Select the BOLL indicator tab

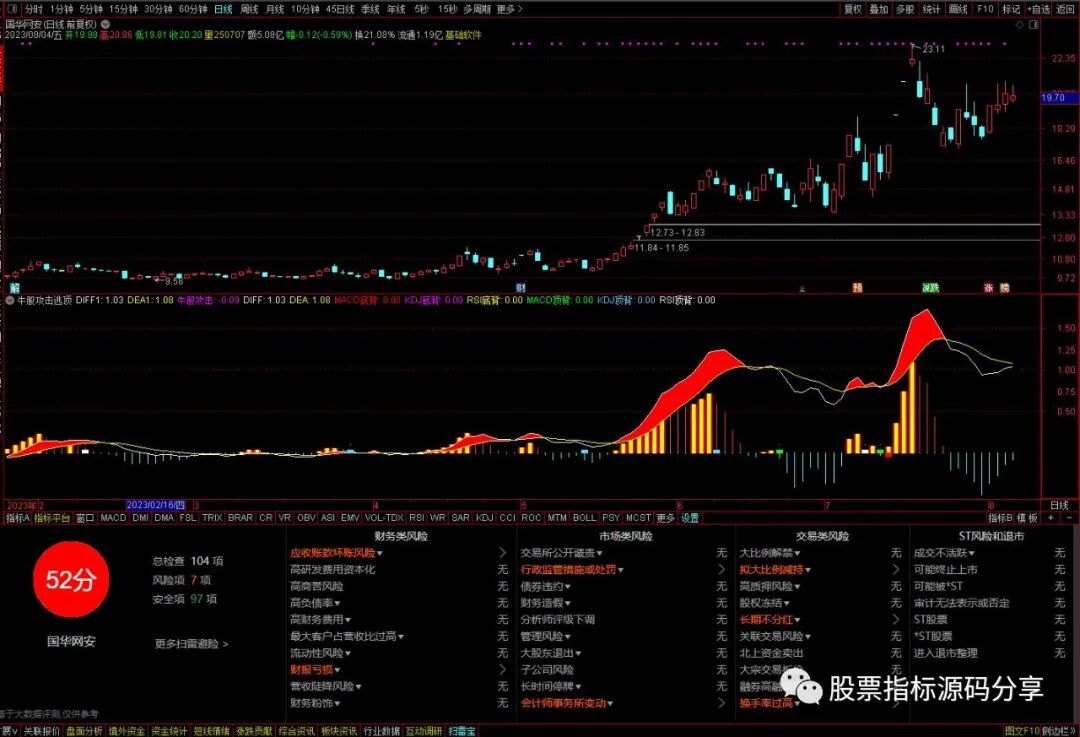click(584, 518)
